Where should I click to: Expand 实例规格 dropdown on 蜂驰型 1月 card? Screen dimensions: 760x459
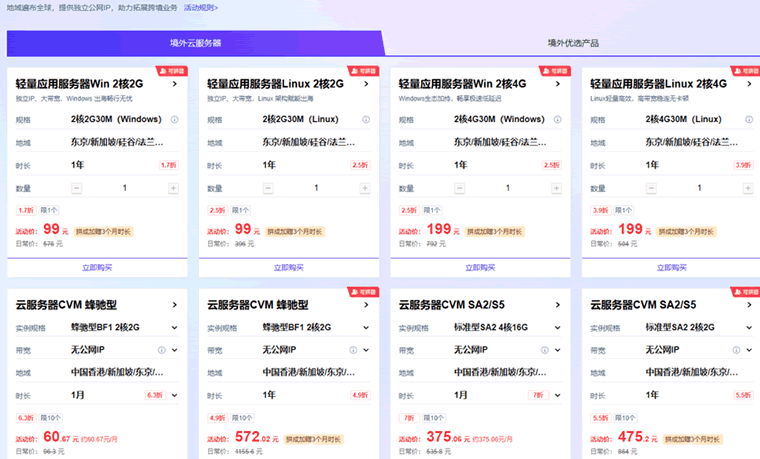[174, 328]
